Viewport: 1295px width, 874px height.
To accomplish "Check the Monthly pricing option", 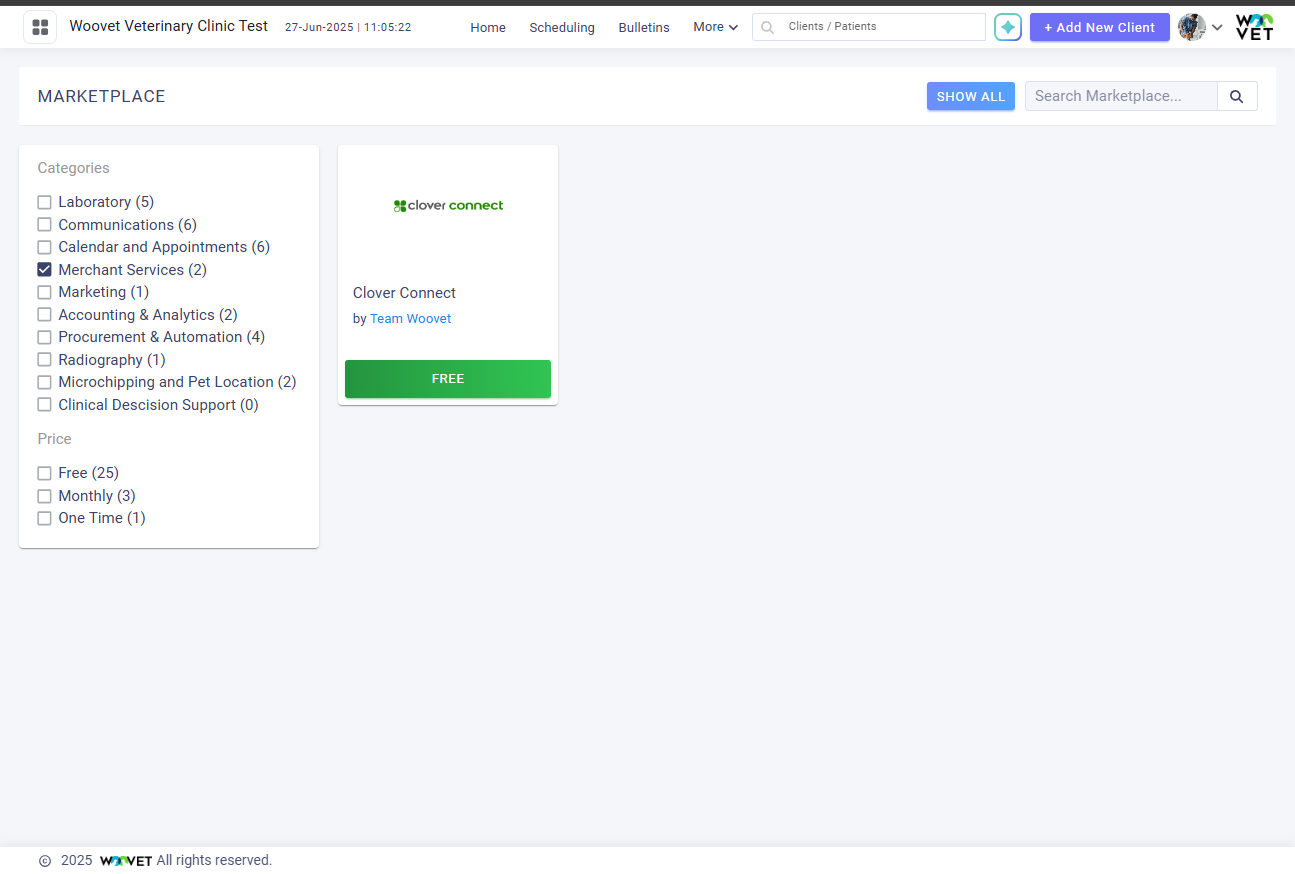I will [44, 495].
